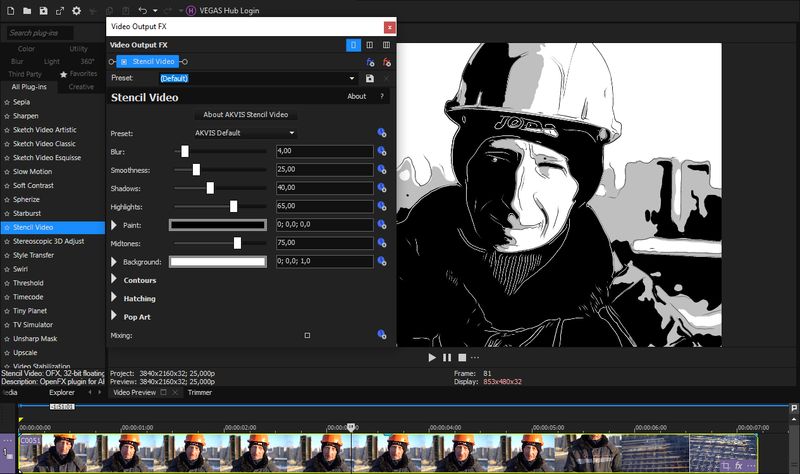The height and width of the screenshot is (474, 800).
Task: Open the clip's Event FX icon on the timeline
Action: click(738, 465)
